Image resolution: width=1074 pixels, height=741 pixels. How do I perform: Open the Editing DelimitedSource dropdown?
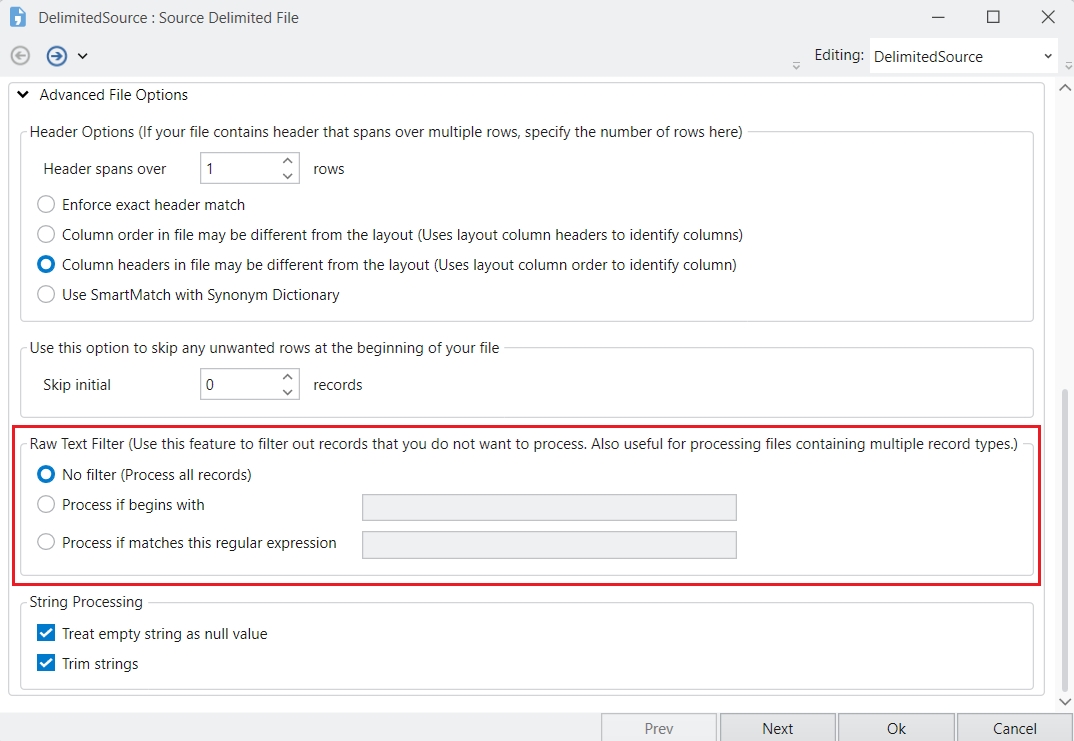(x=963, y=57)
